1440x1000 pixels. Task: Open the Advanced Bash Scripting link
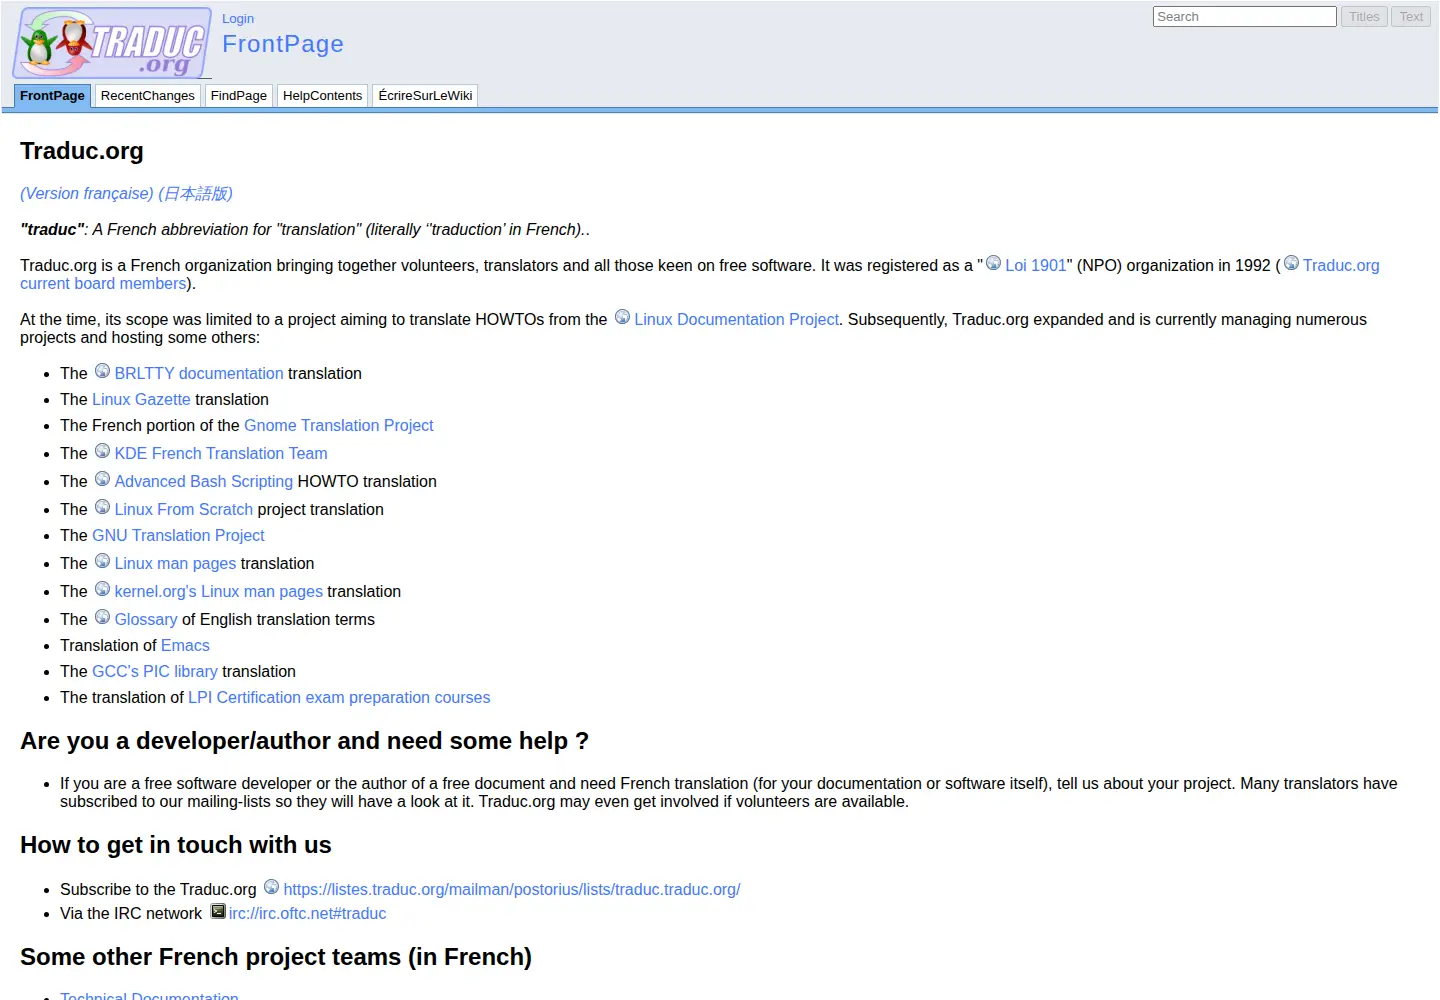pyautogui.click(x=204, y=482)
